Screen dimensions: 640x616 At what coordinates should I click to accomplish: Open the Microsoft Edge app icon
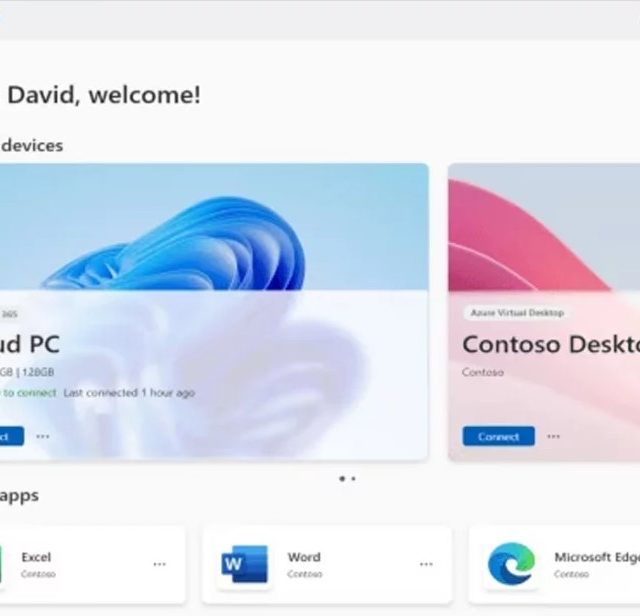pyautogui.click(x=511, y=564)
